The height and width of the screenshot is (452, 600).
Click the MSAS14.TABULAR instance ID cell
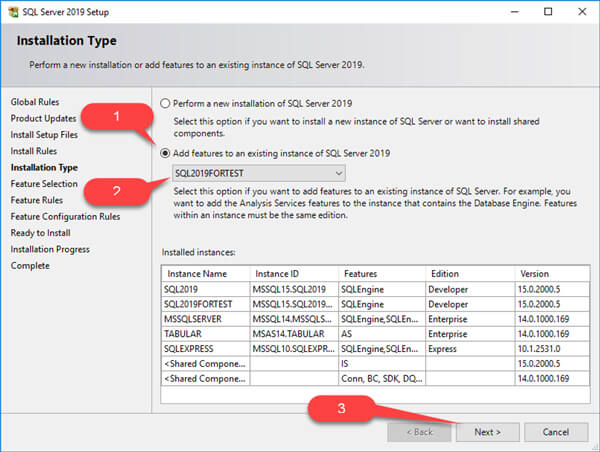point(294,334)
